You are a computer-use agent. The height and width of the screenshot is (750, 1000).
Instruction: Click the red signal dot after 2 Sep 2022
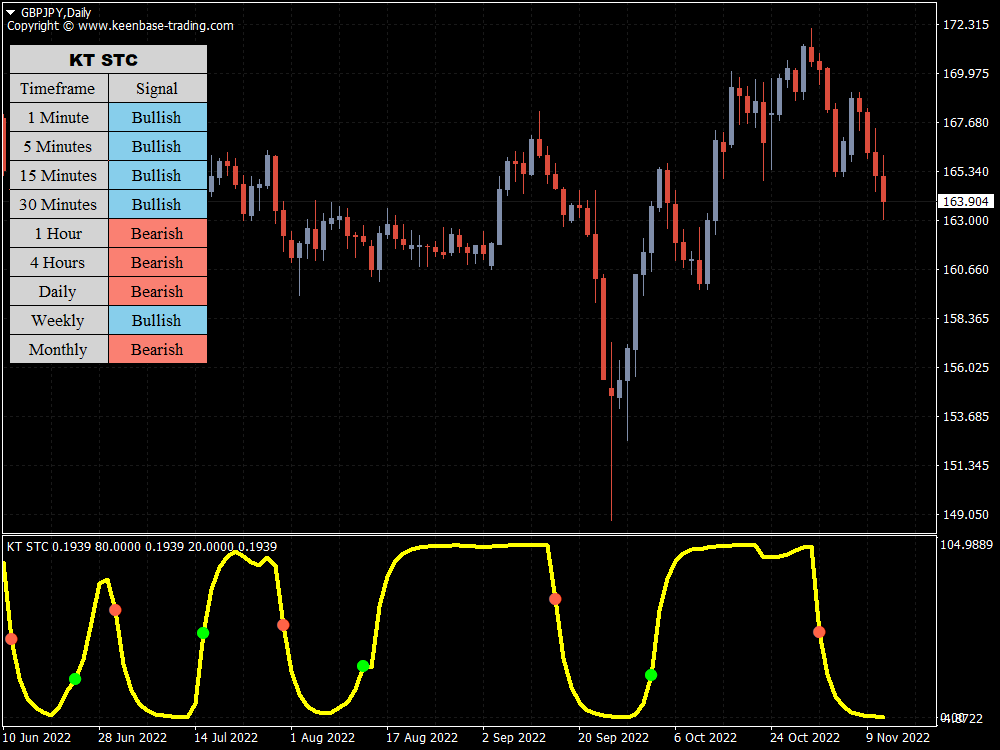point(555,599)
